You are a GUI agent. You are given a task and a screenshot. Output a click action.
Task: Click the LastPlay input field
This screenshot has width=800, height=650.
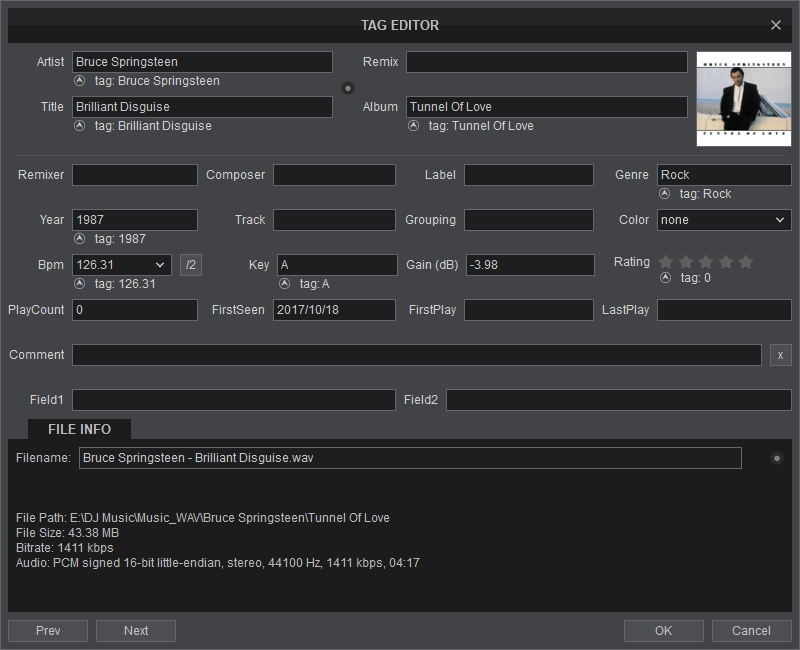click(724, 310)
